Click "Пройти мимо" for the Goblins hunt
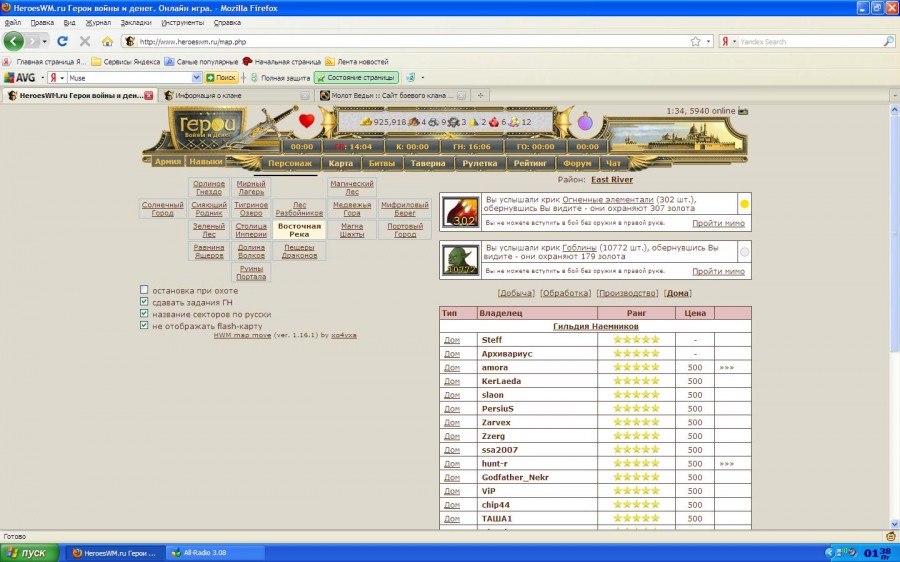900x562 pixels. (718, 271)
